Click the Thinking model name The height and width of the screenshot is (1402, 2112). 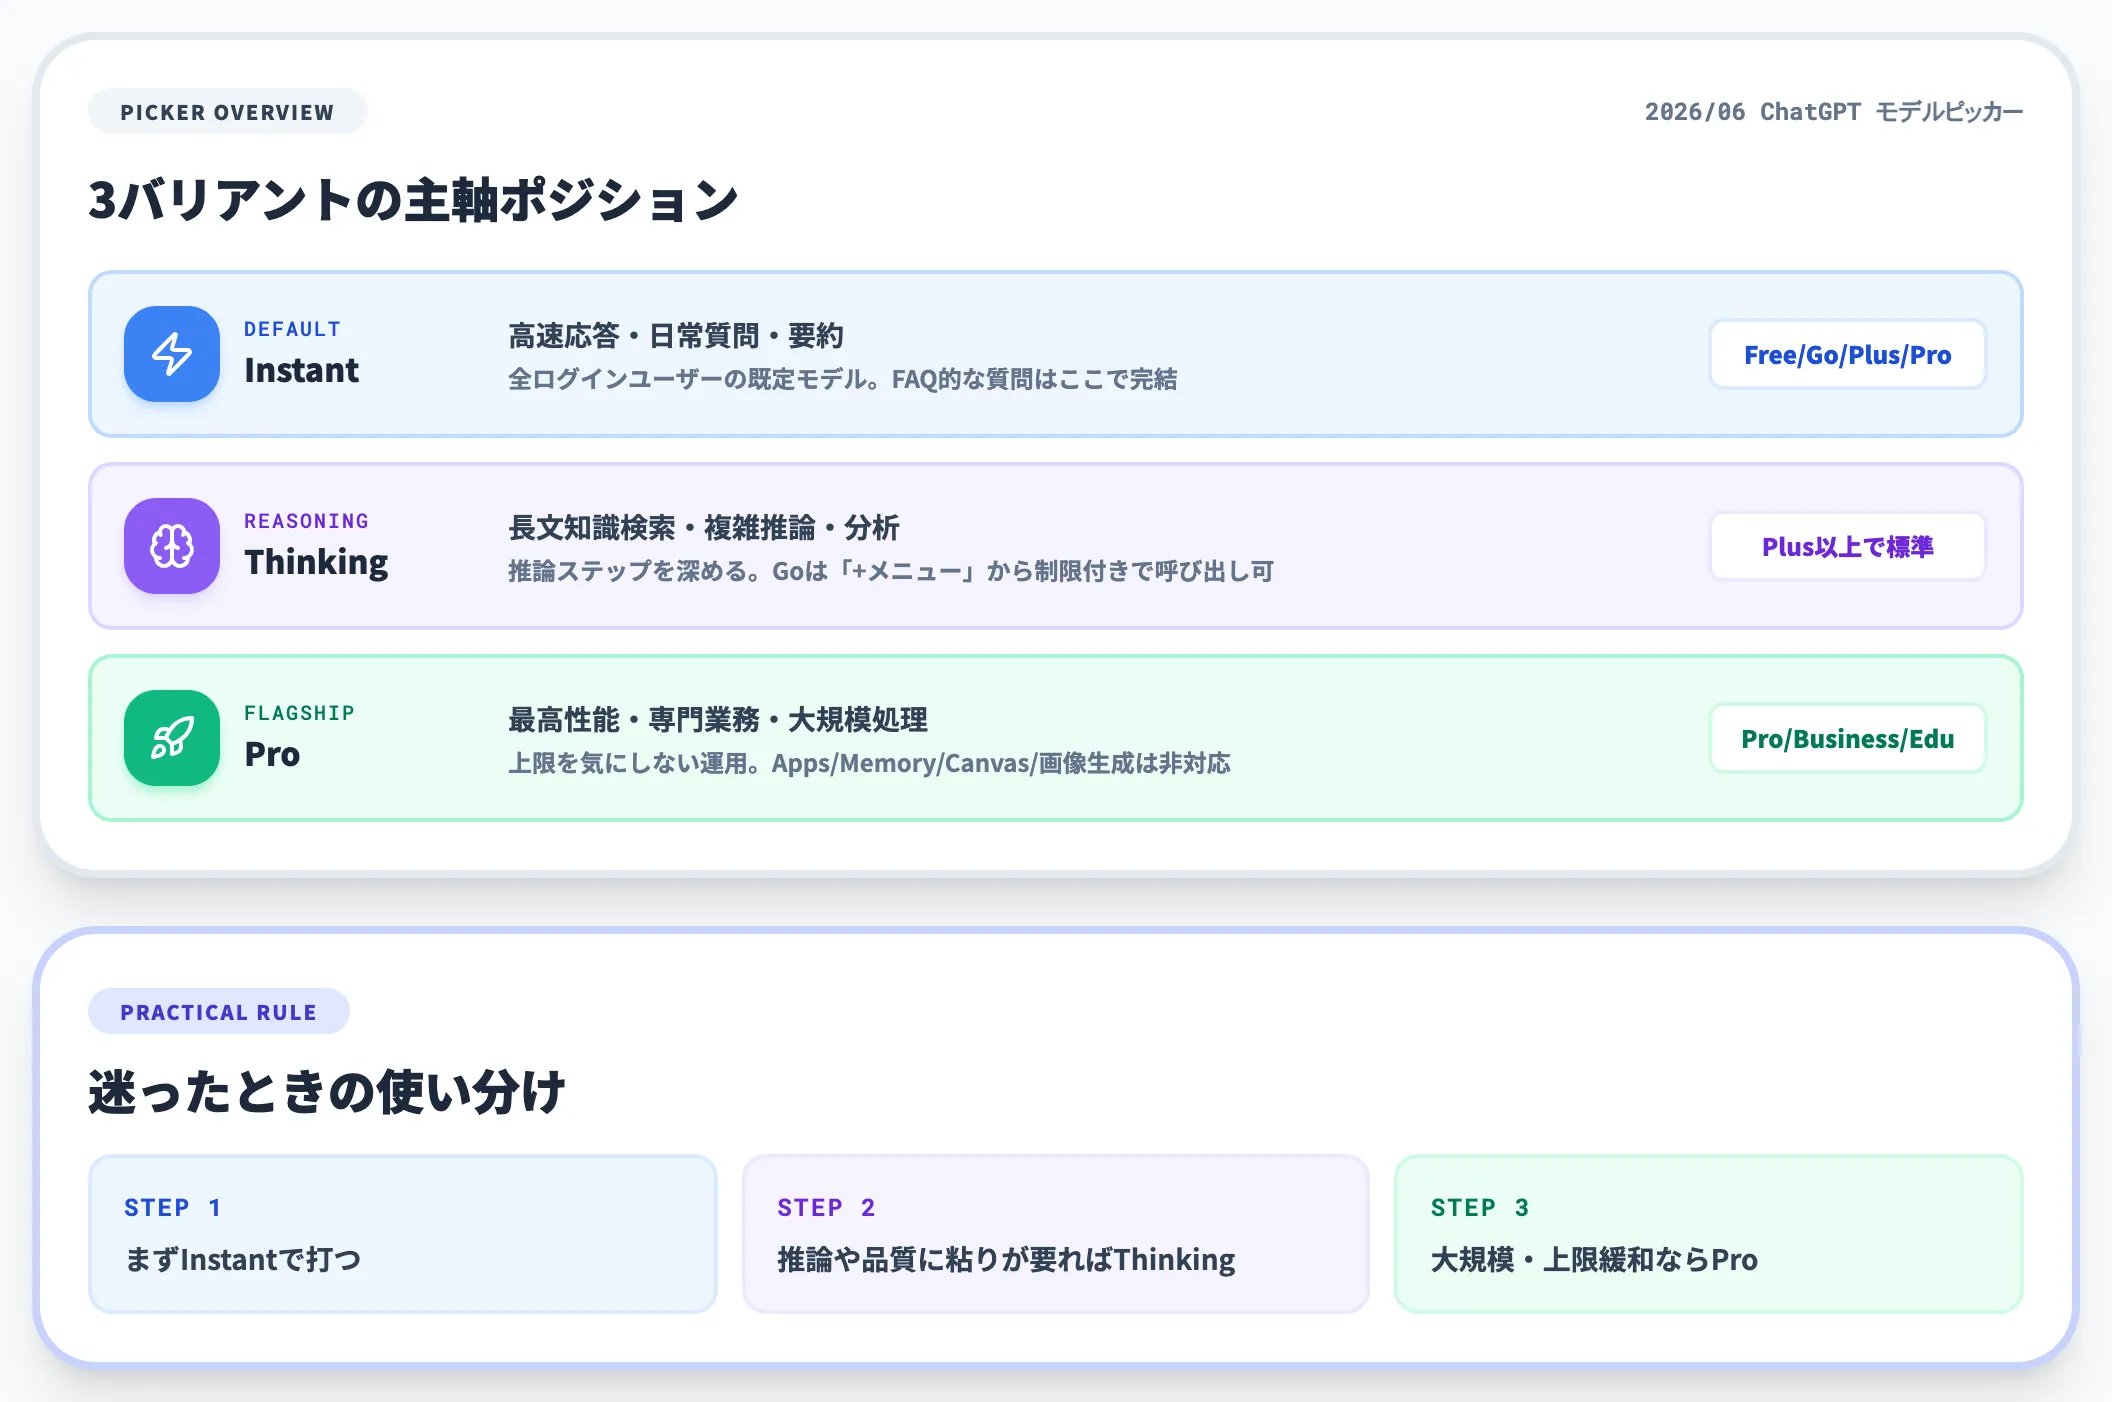(316, 562)
